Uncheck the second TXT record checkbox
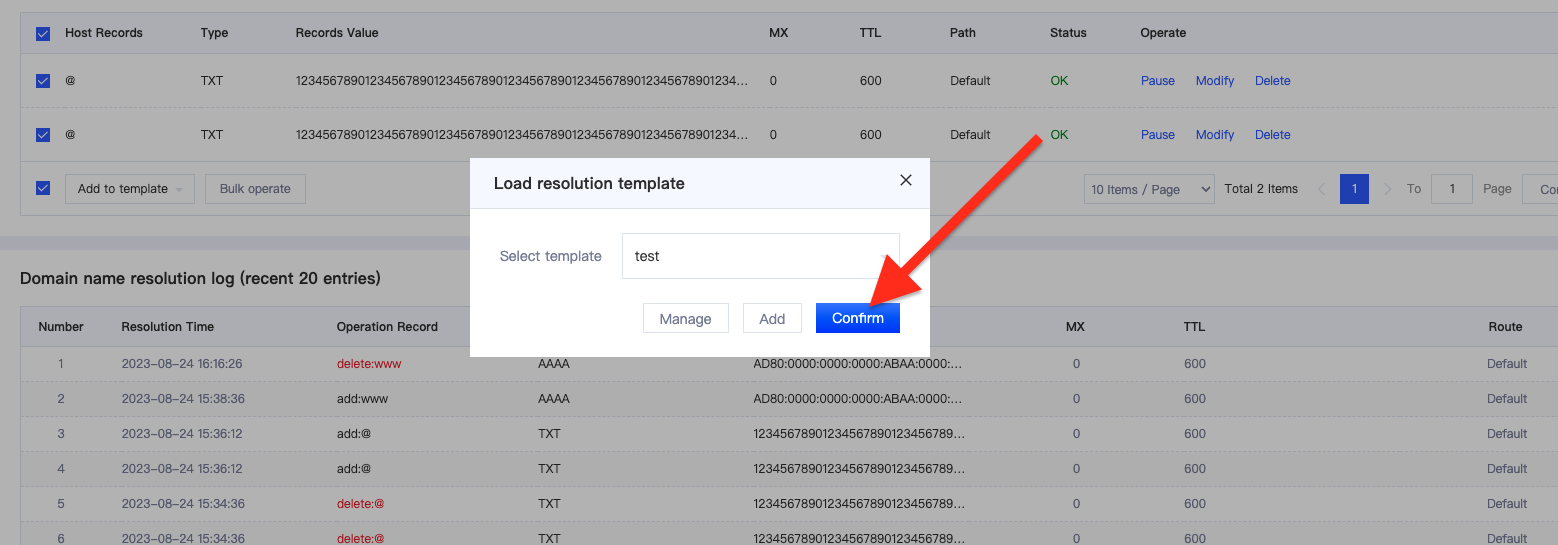Image resolution: width=1558 pixels, height=545 pixels. tap(43, 135)
